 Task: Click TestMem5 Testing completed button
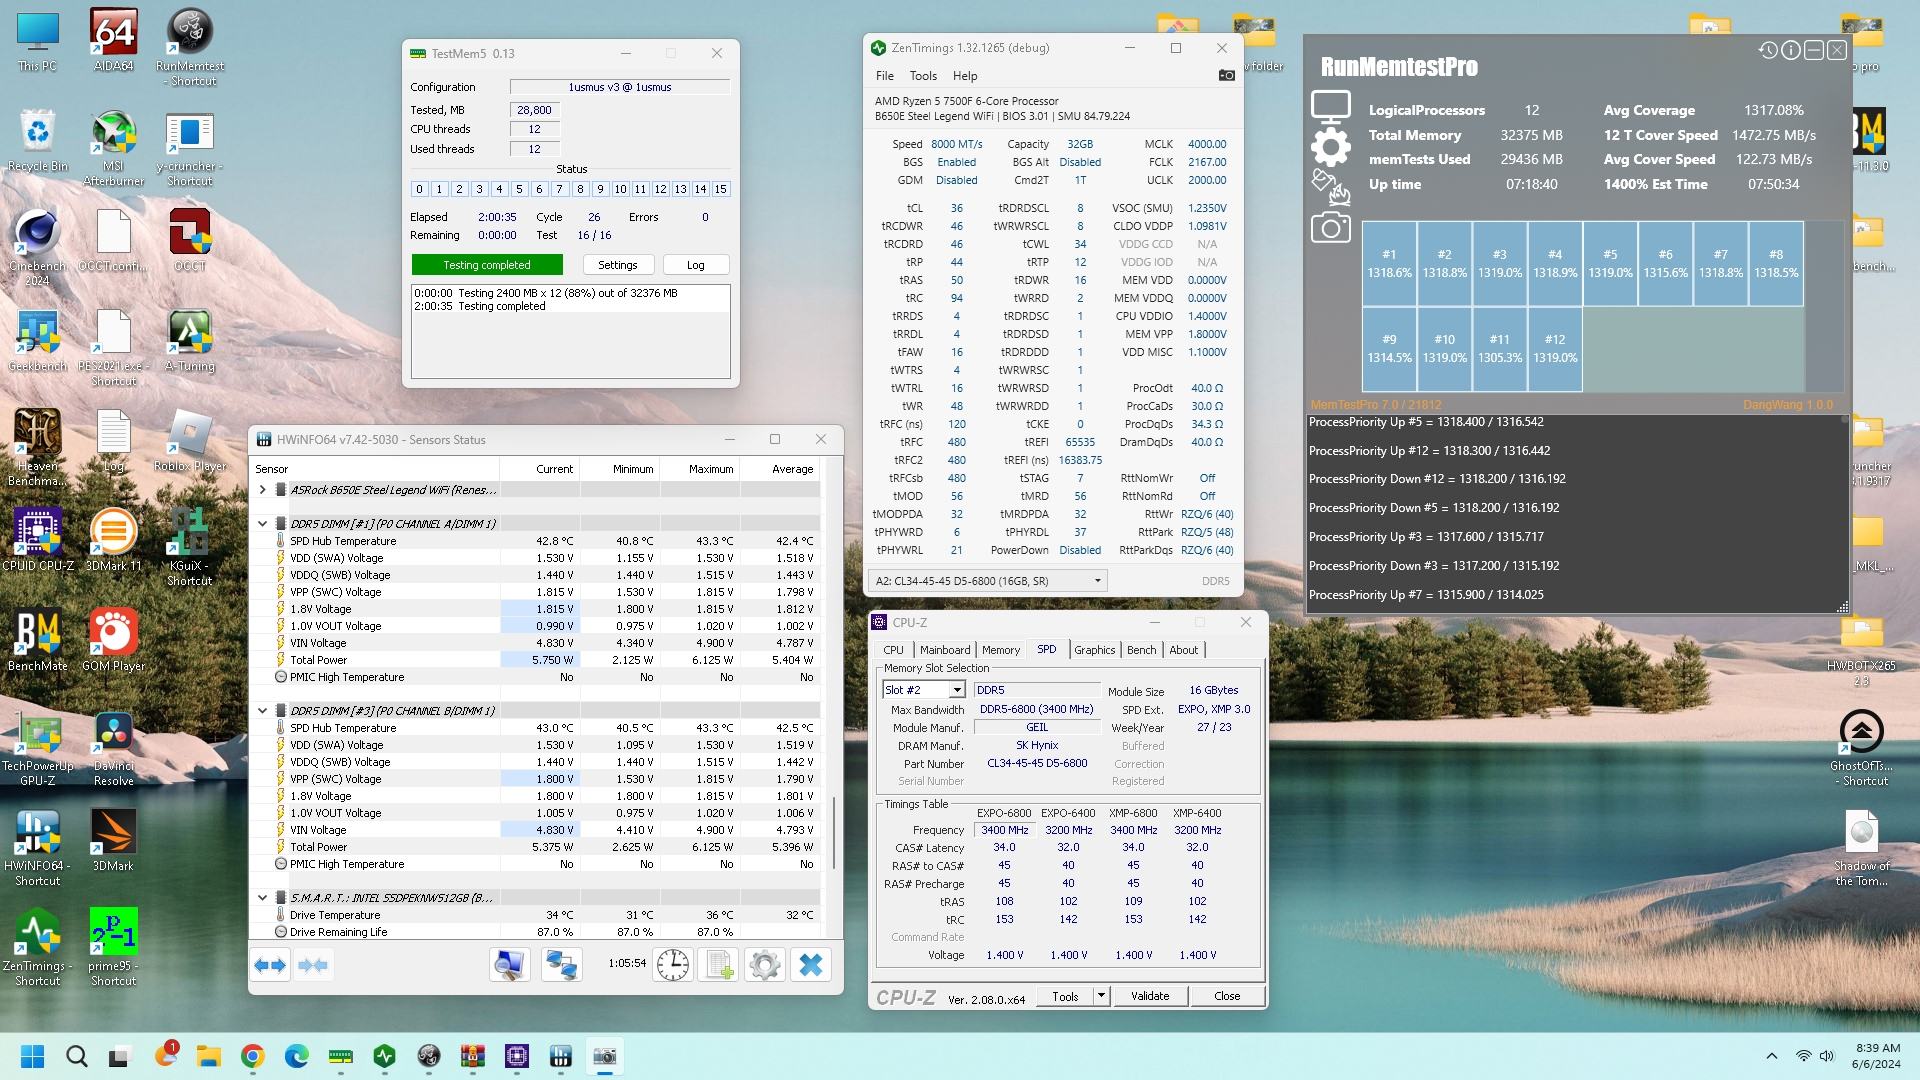487,265
